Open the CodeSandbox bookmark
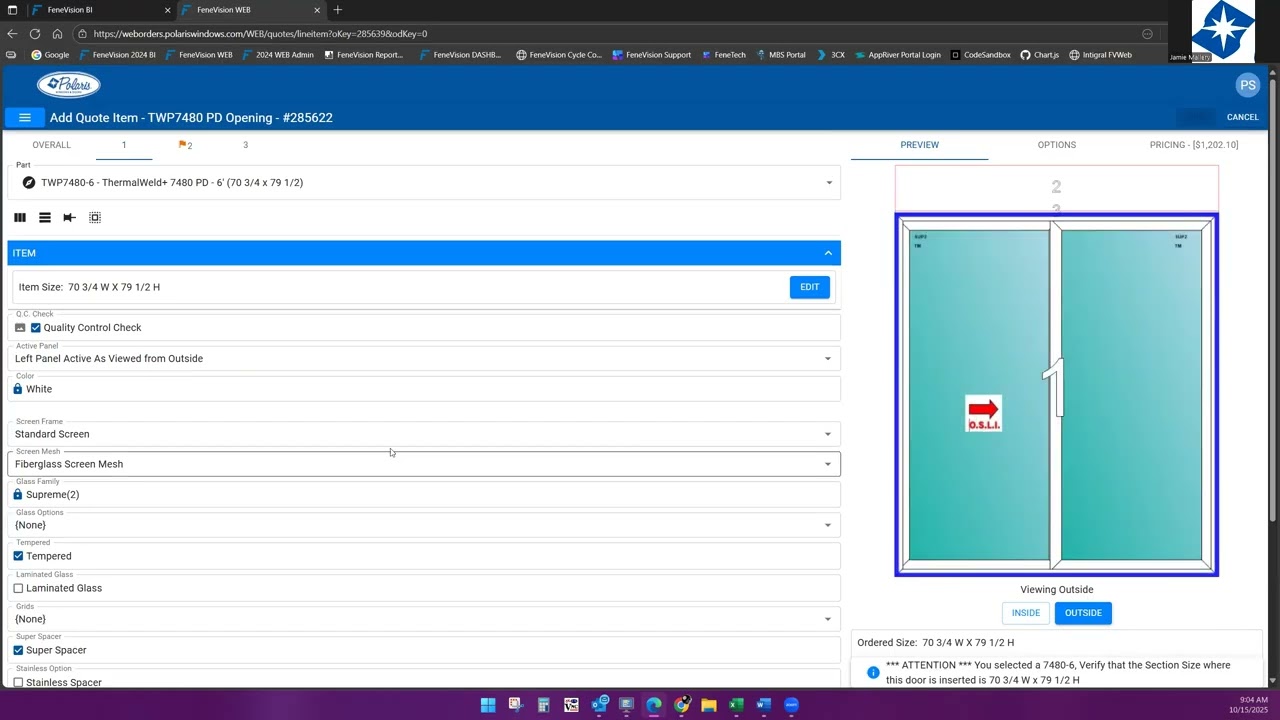Viewport: 1280px width, 720px height. (980, 55)
